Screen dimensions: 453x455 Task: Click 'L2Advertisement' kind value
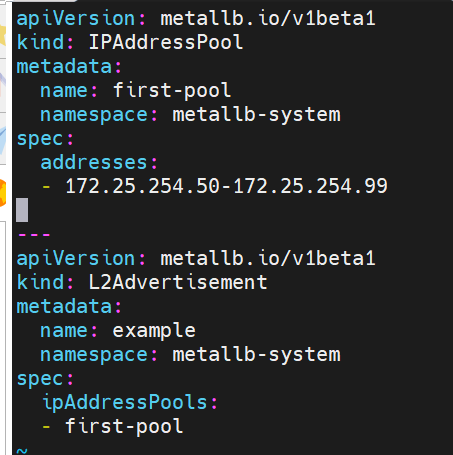(178, 282)
